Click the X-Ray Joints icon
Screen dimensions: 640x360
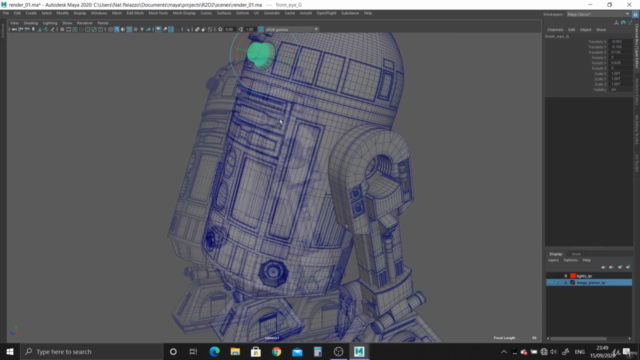pyautogui.click(x=210, y=29)
